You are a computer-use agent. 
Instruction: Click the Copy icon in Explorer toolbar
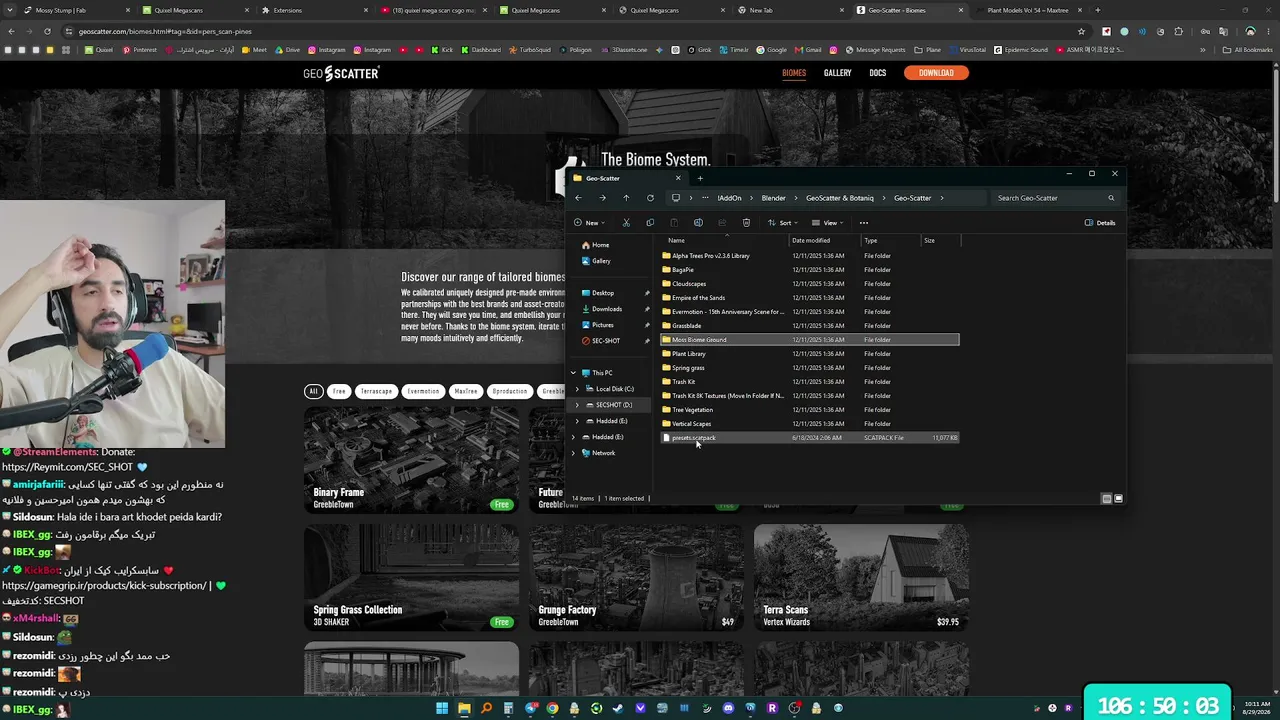click(x=650, y=223)
